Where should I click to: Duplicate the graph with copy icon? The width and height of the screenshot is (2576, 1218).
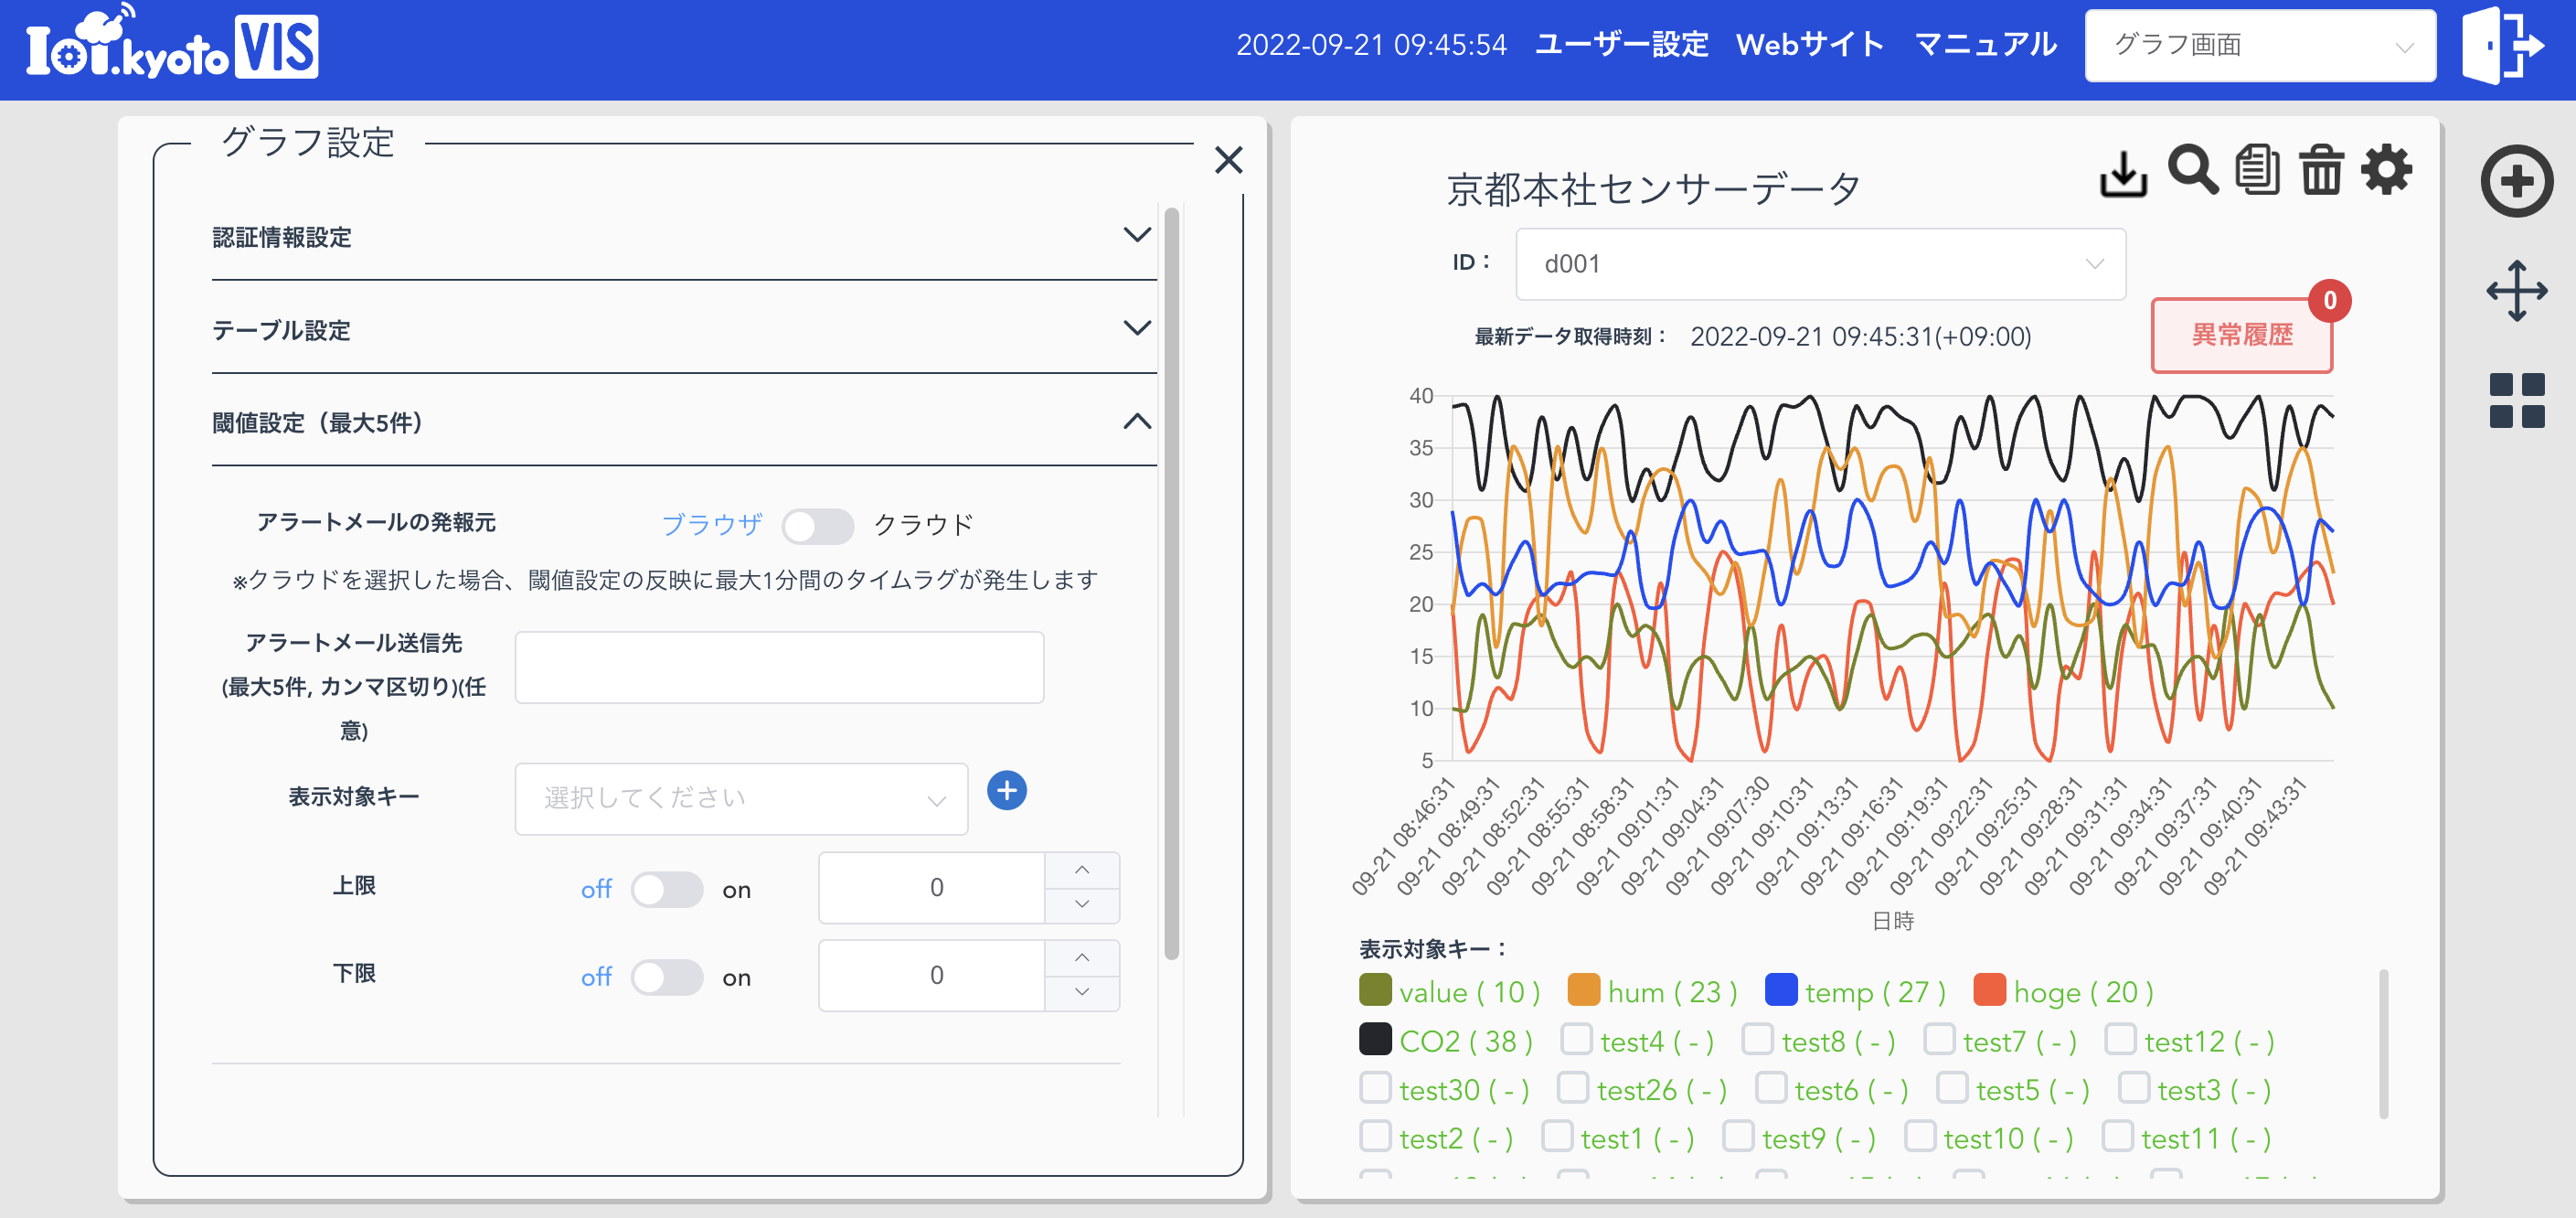pyautogui.click(x=2257, y=170)
